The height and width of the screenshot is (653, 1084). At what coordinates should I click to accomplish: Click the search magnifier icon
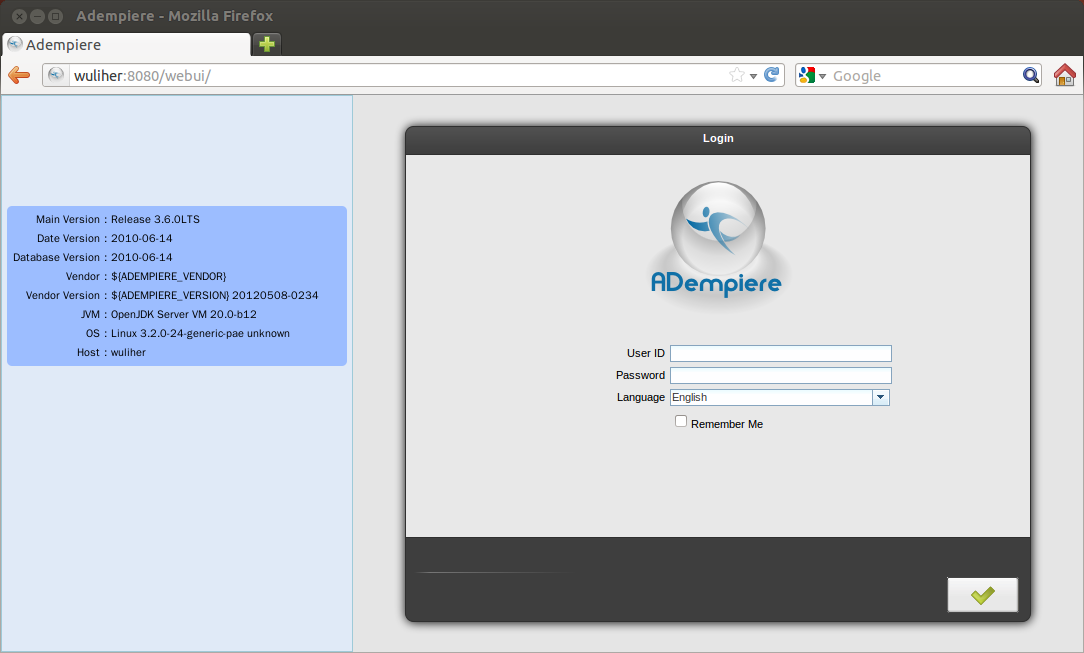tap(1031, 75)
